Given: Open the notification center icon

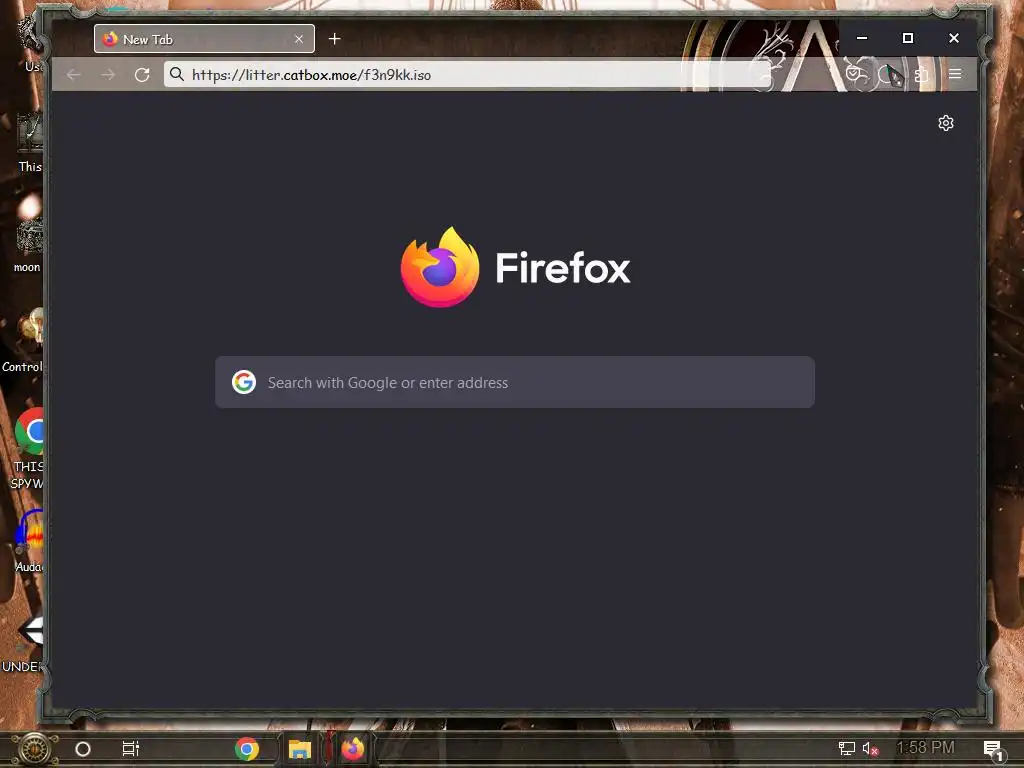Looking at the screenshot, I should point(993,750).
